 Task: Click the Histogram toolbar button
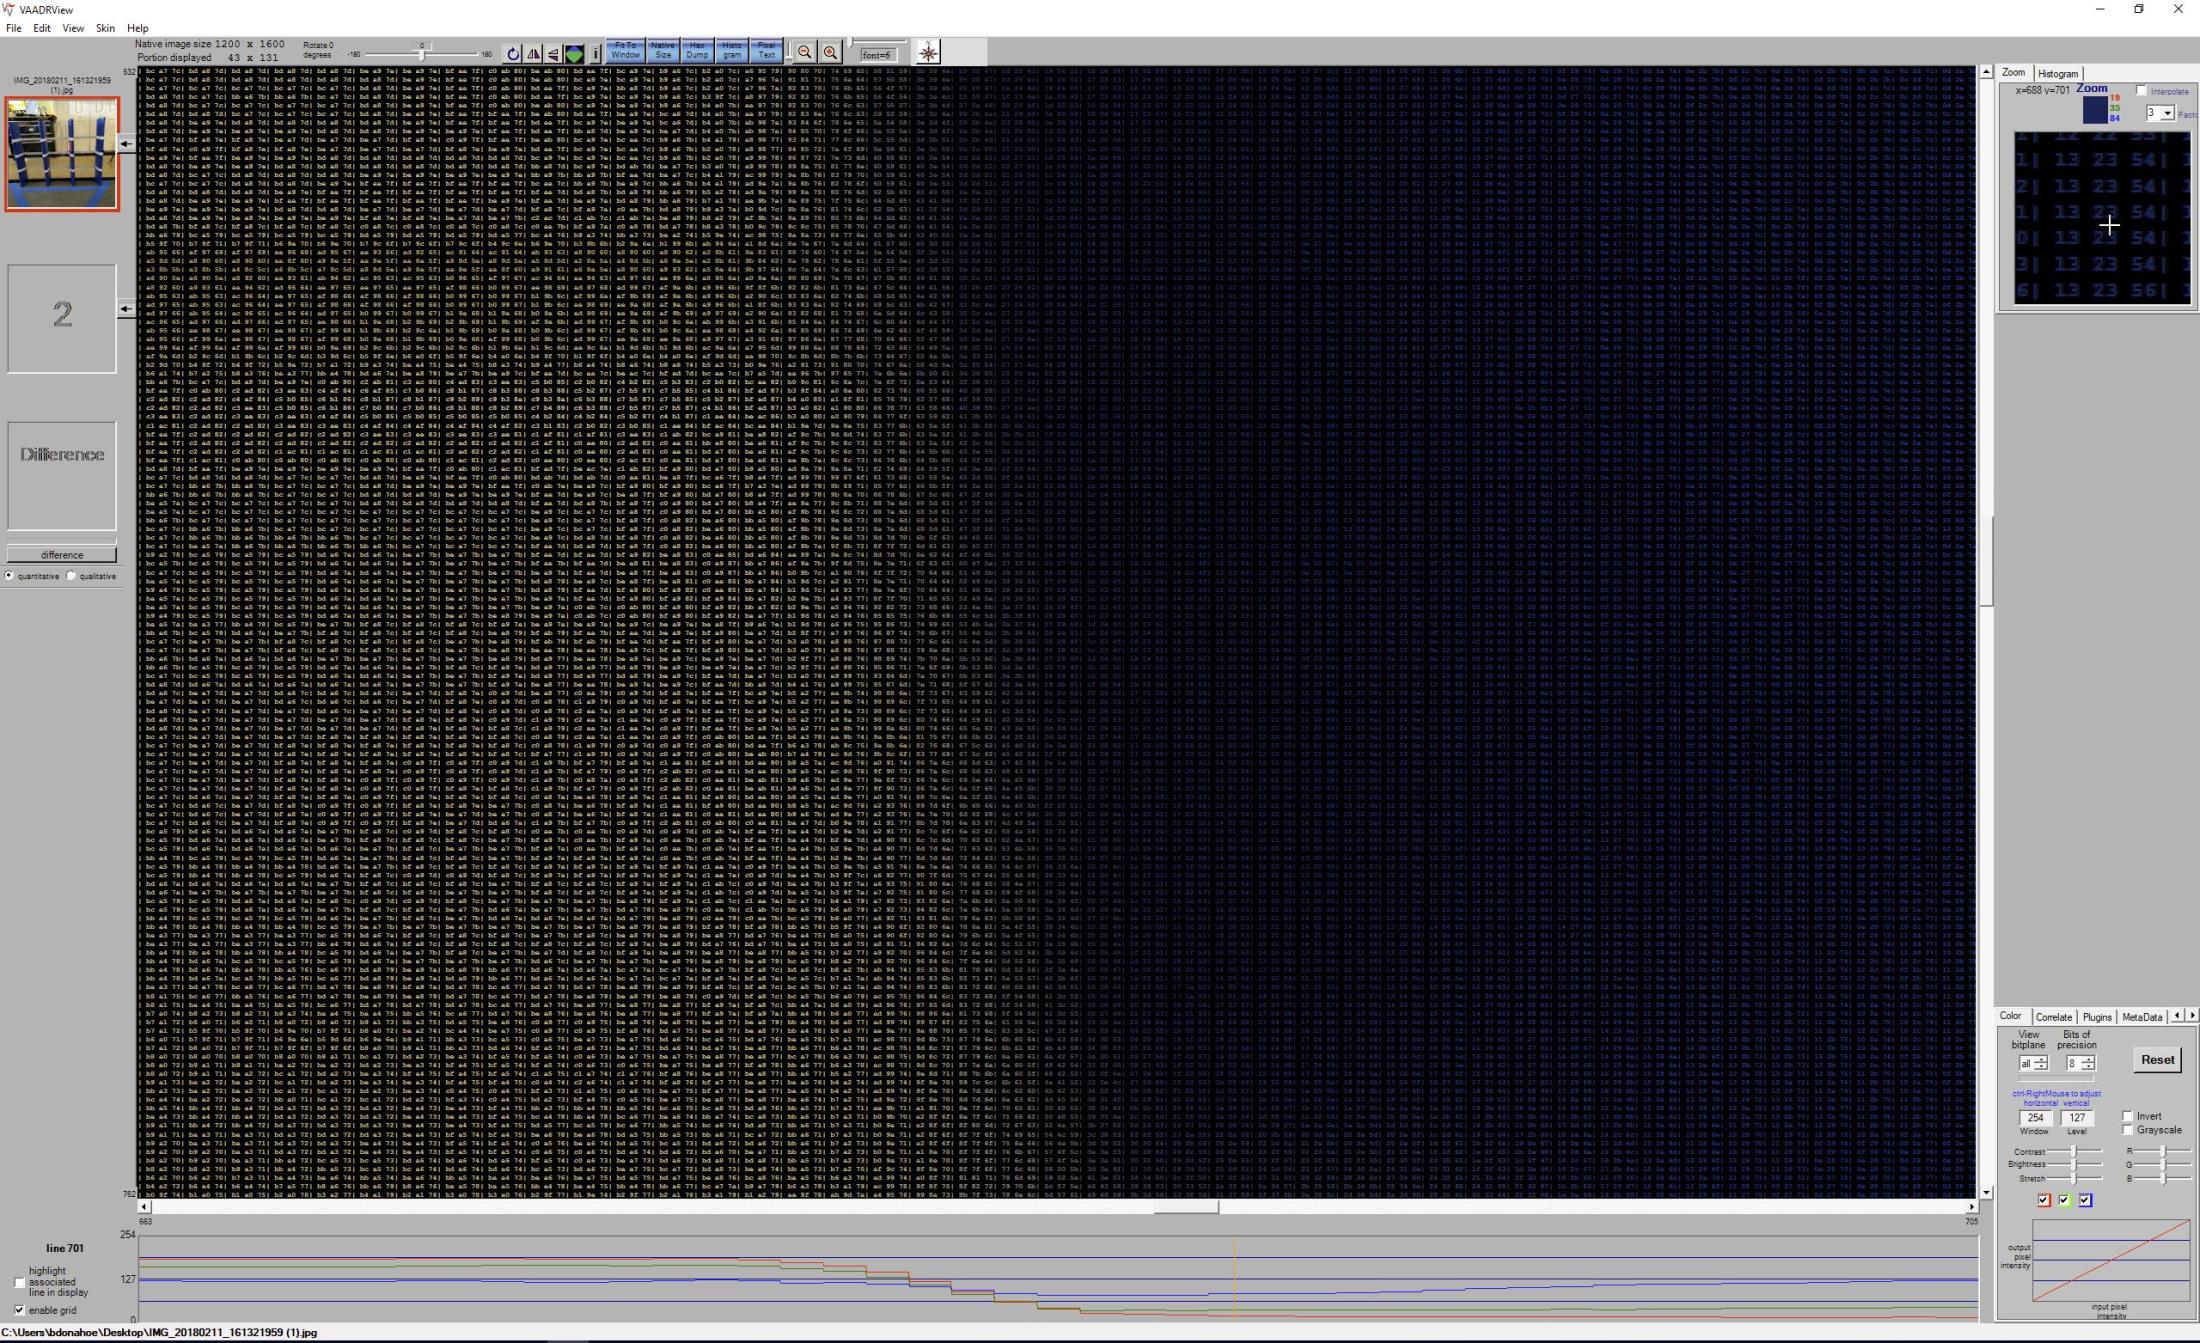[732, 50]
